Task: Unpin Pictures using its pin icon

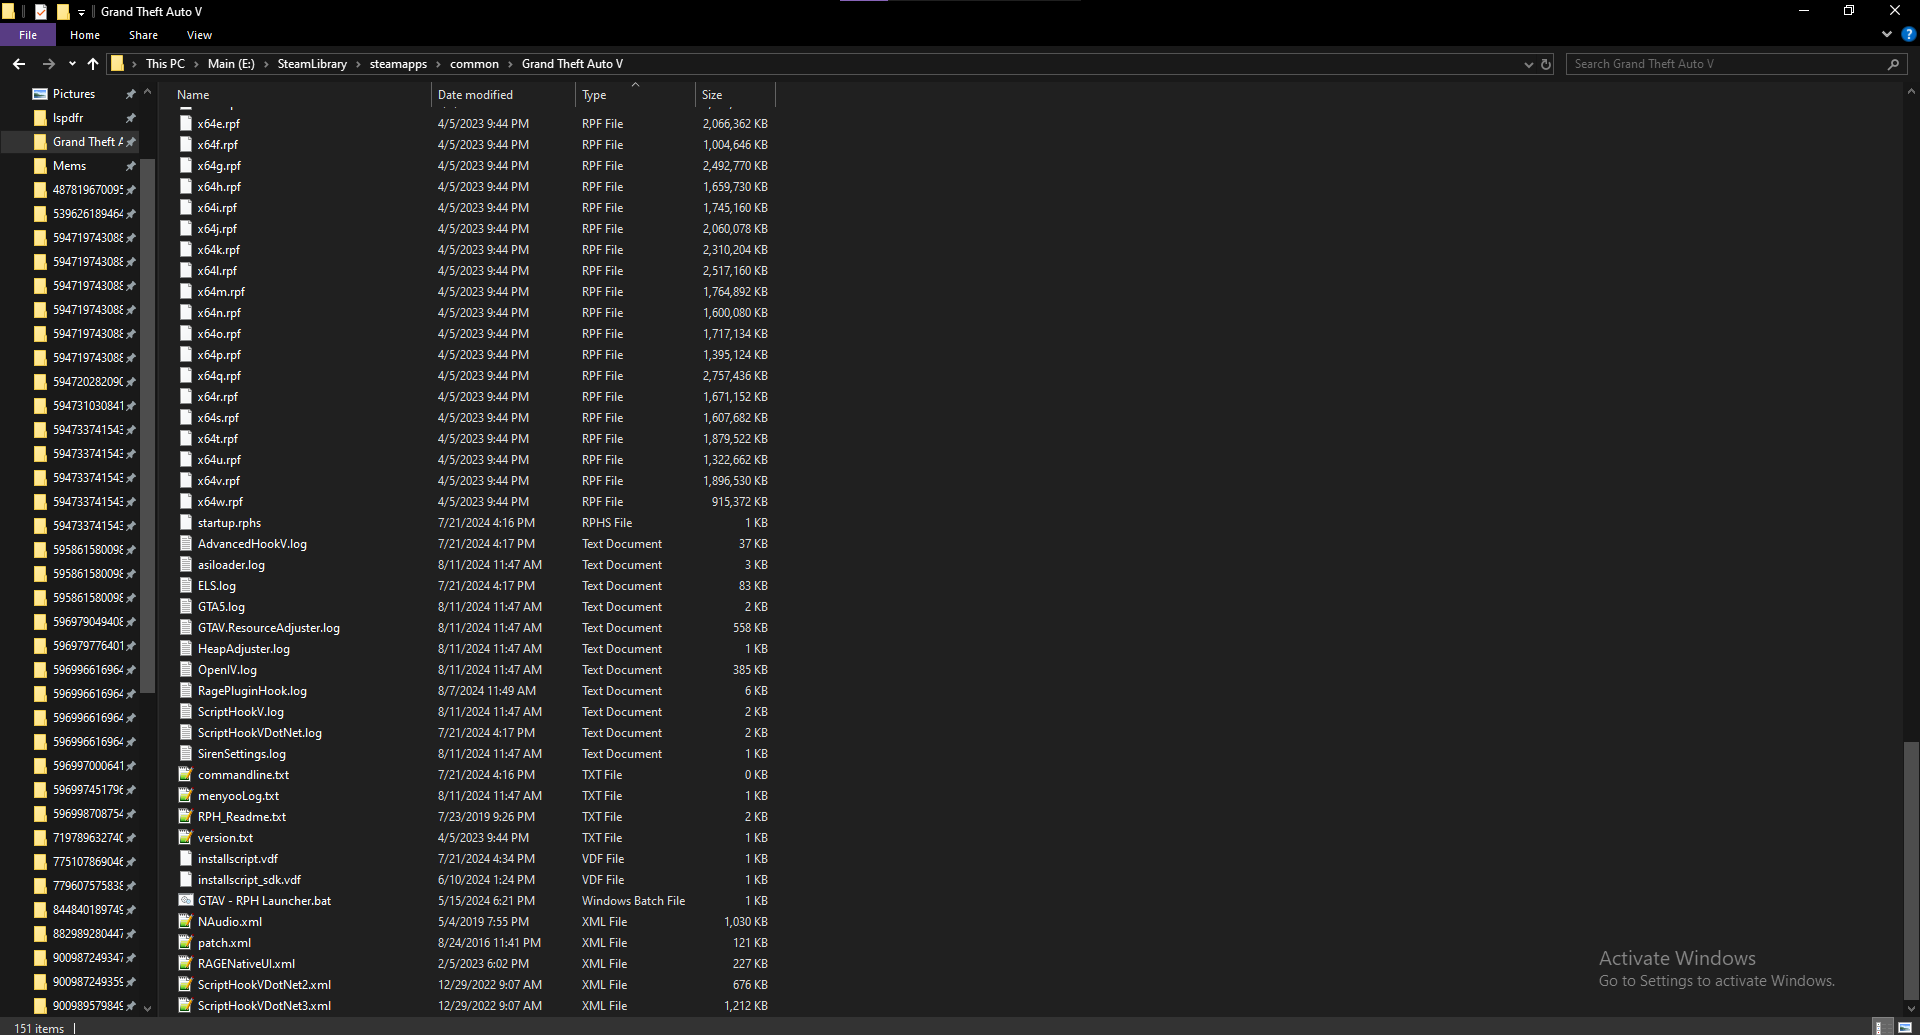Action: click(x=130, y=94)
